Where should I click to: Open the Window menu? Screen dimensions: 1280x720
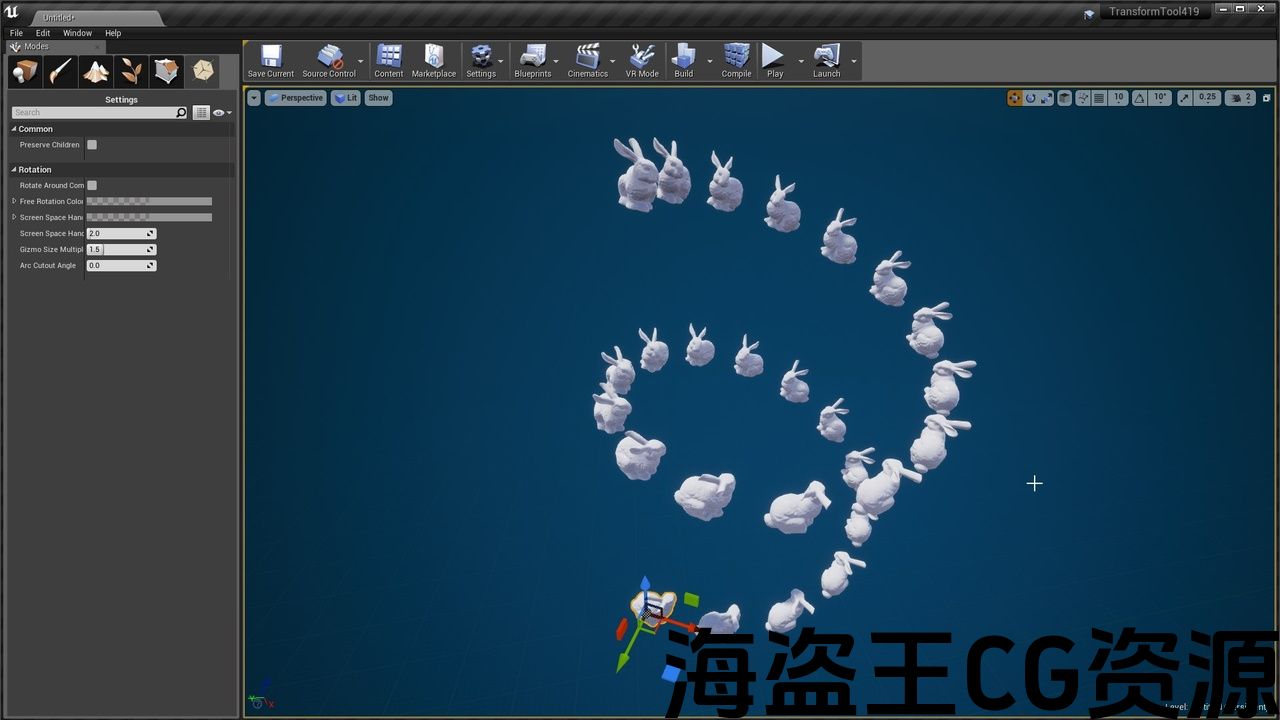click(x=77, y=33)
